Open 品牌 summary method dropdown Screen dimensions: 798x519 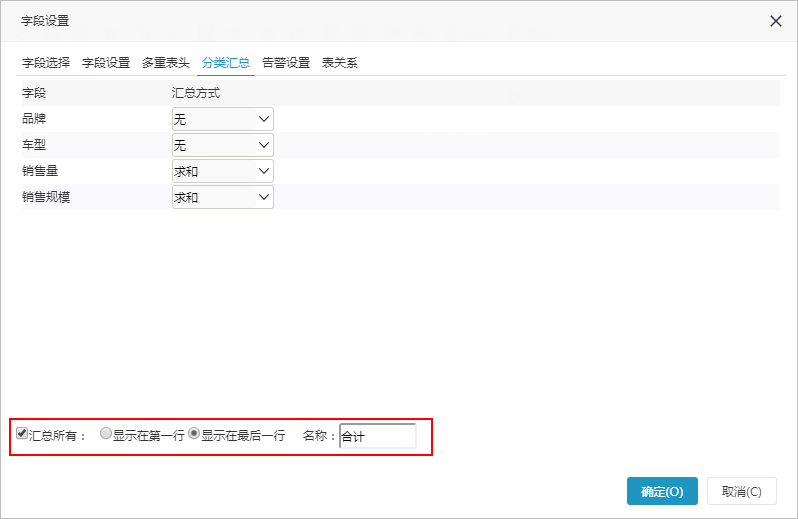[x=223, y=119]
